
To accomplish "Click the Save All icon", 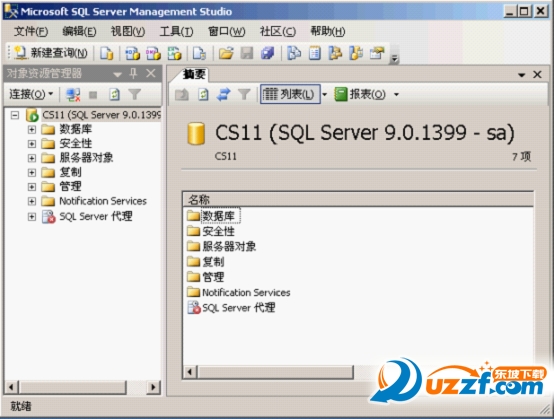I will coord(267,53).
